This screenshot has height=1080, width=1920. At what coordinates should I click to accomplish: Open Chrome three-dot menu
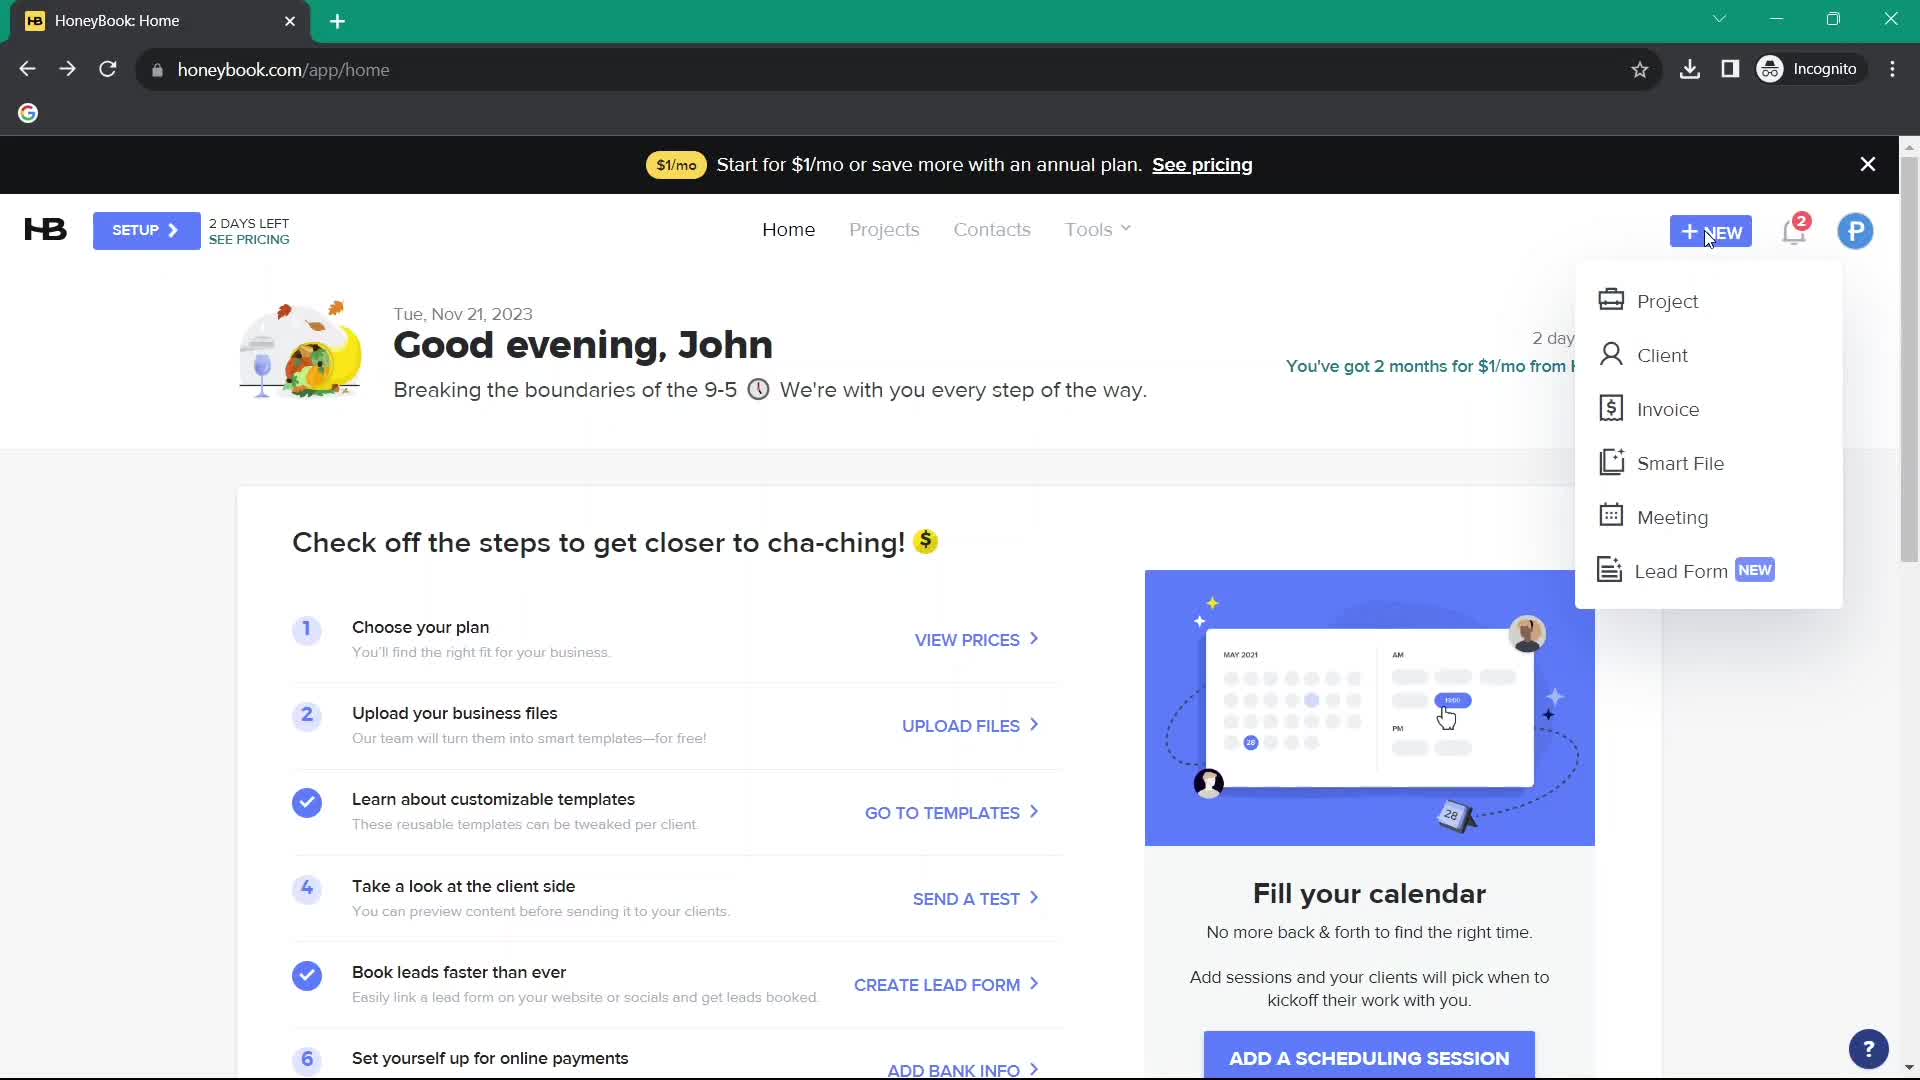coord(1892,69)
